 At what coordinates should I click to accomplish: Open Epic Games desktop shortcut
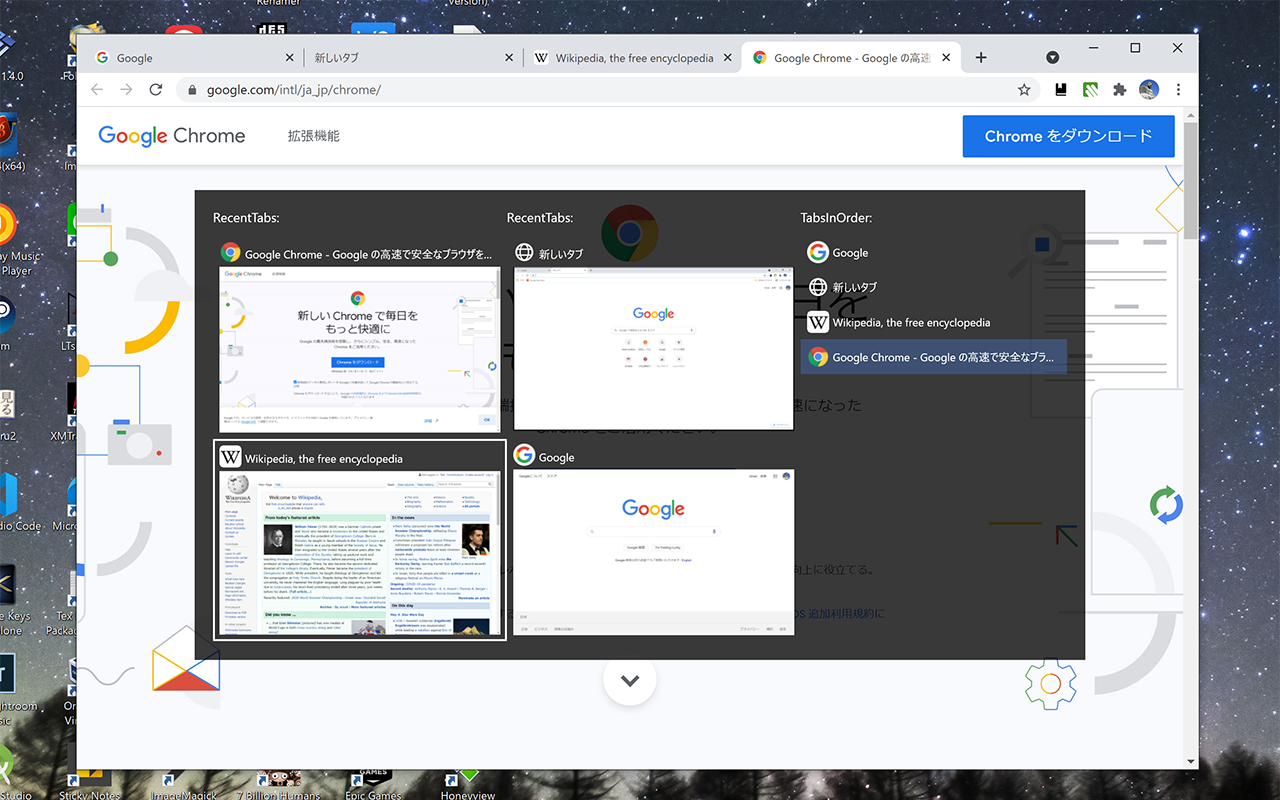tap(373, 785)
